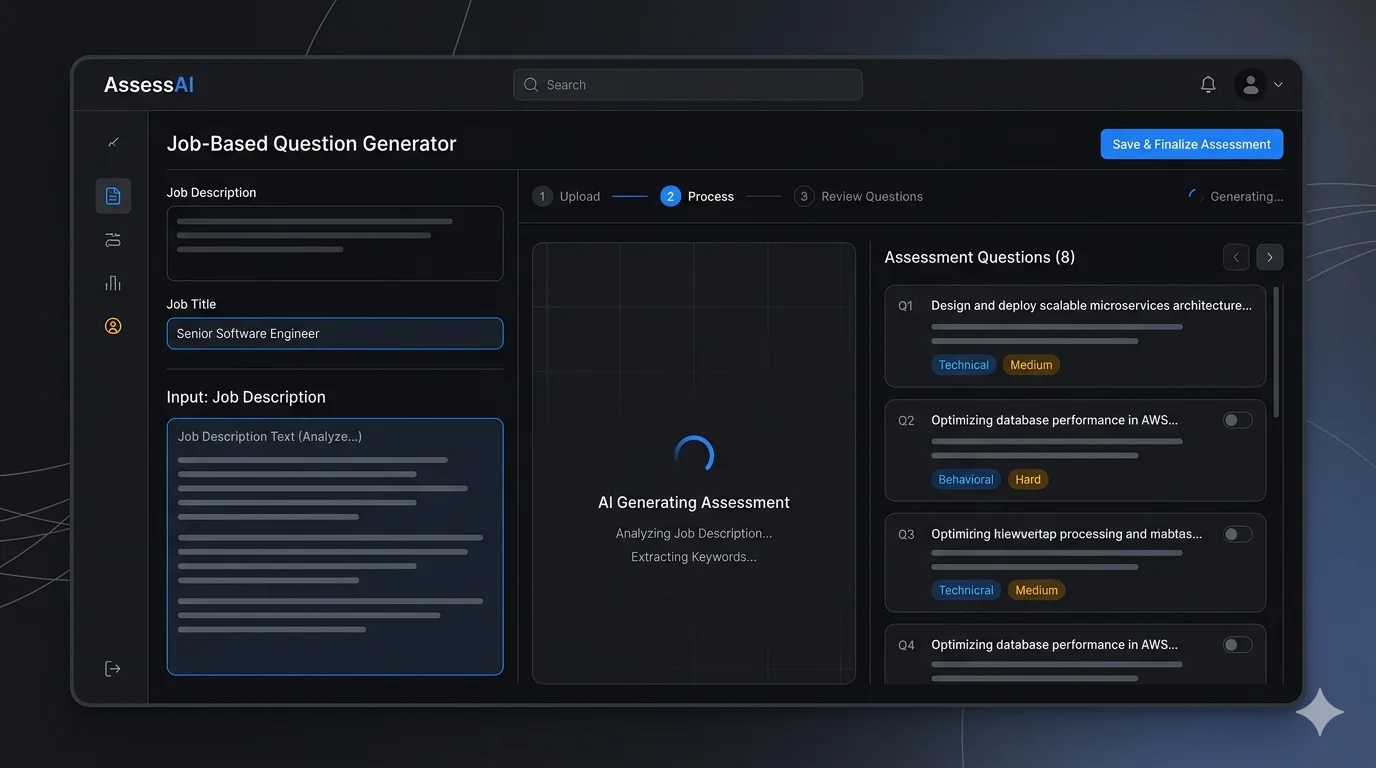Screen dimensions: 1376x768
Task: Open Q3 processing question title
Action: coord(1067,534)
